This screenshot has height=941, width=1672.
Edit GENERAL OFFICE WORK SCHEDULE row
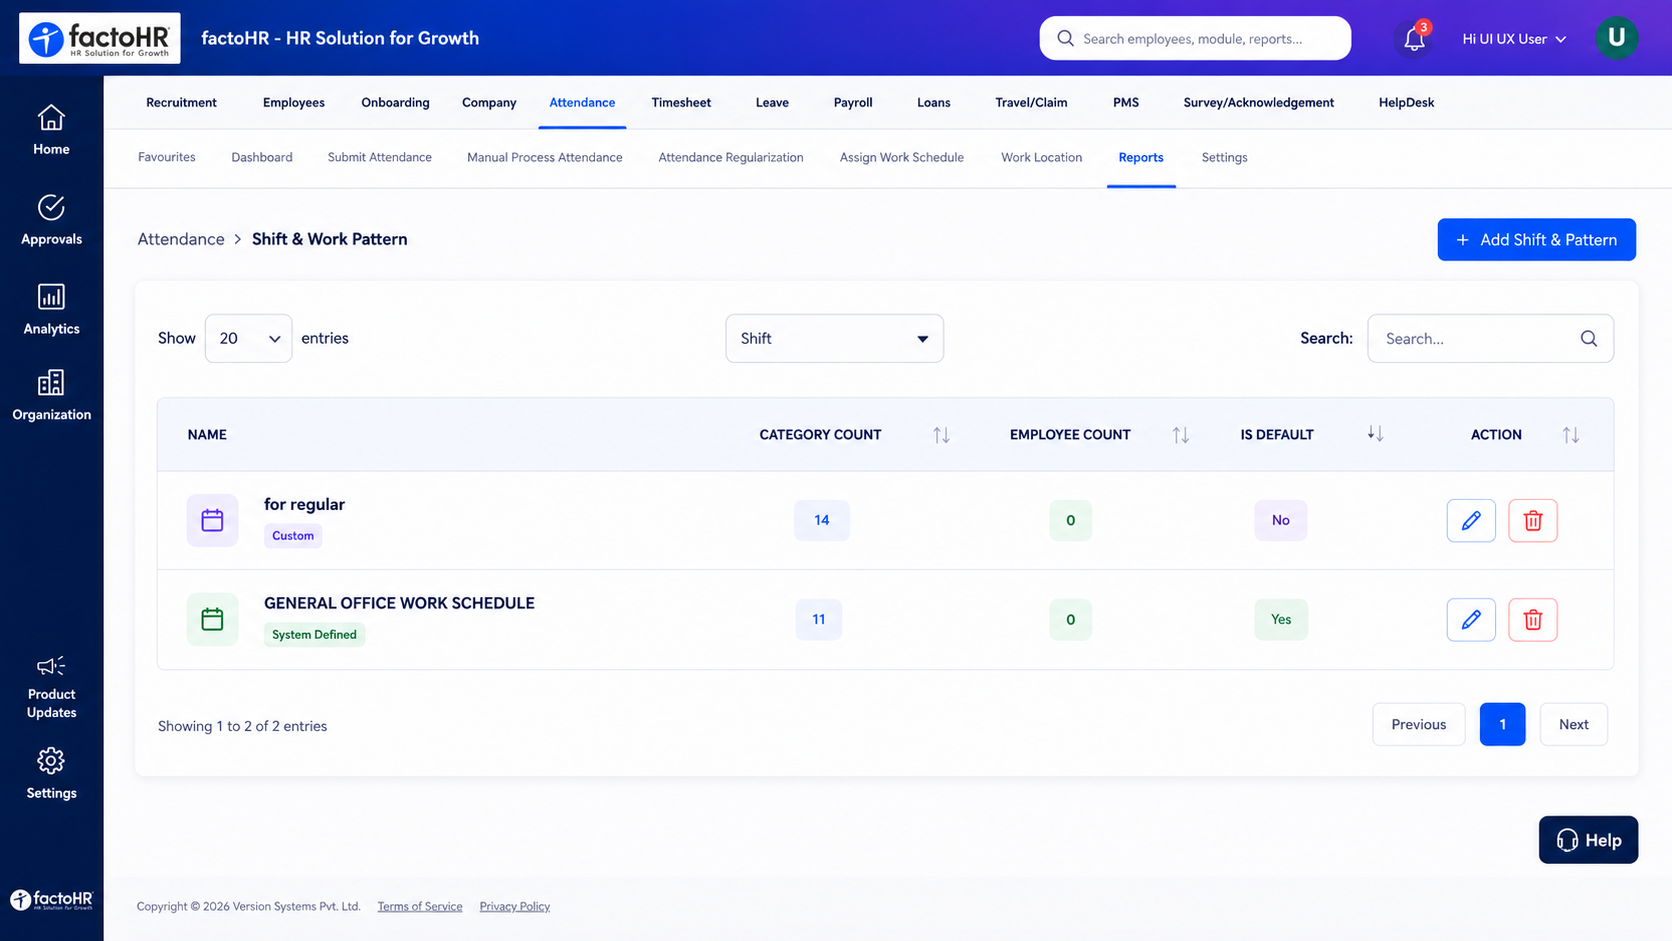pos(1471,619)
